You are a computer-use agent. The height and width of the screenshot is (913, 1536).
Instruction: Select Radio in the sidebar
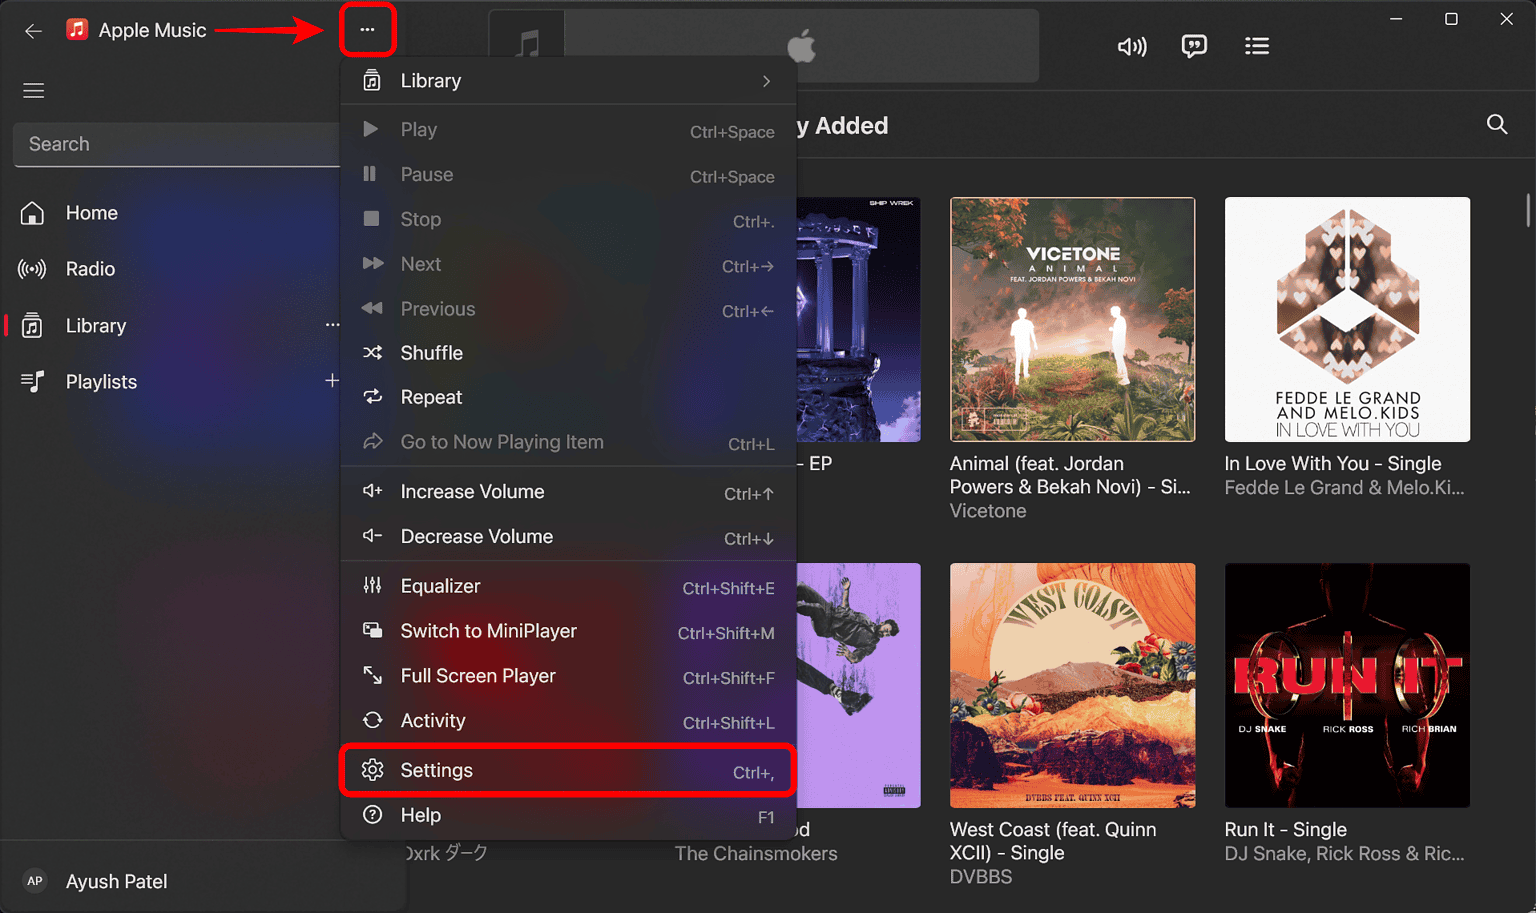90,268
